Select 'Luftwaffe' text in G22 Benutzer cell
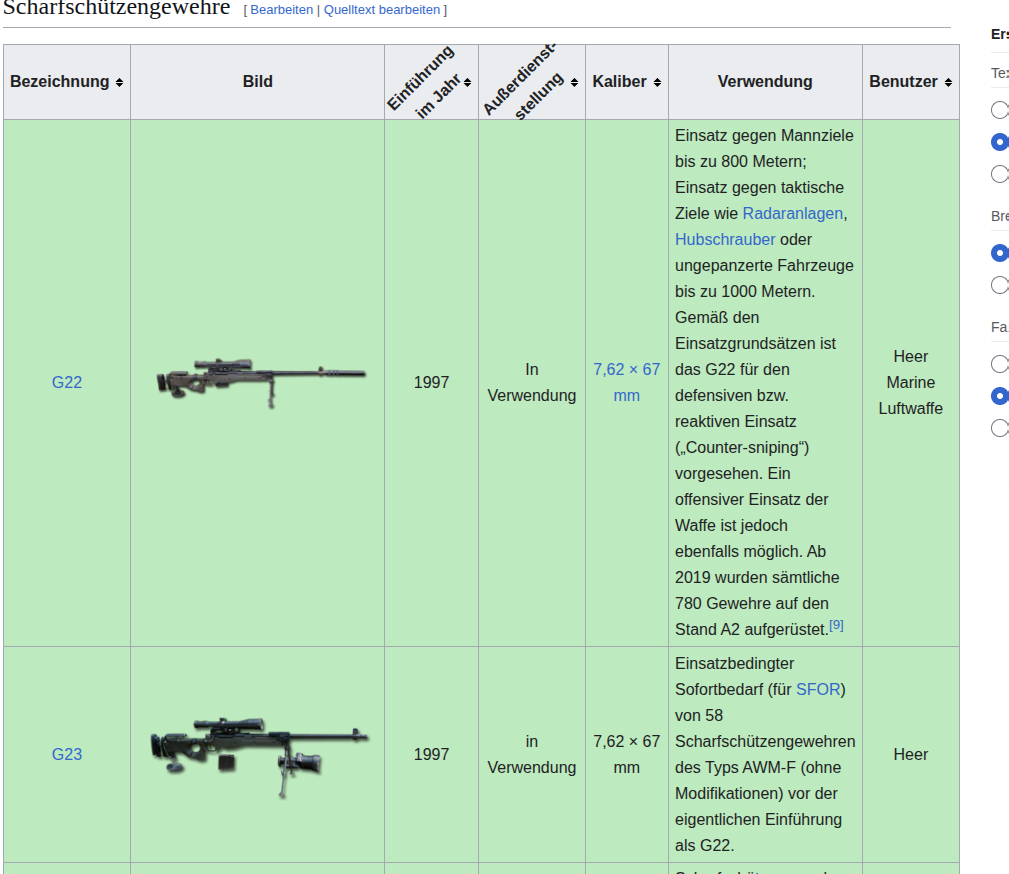Viewport: 1009px width, 874px height. pyautogui.click(x=911, y=409)
